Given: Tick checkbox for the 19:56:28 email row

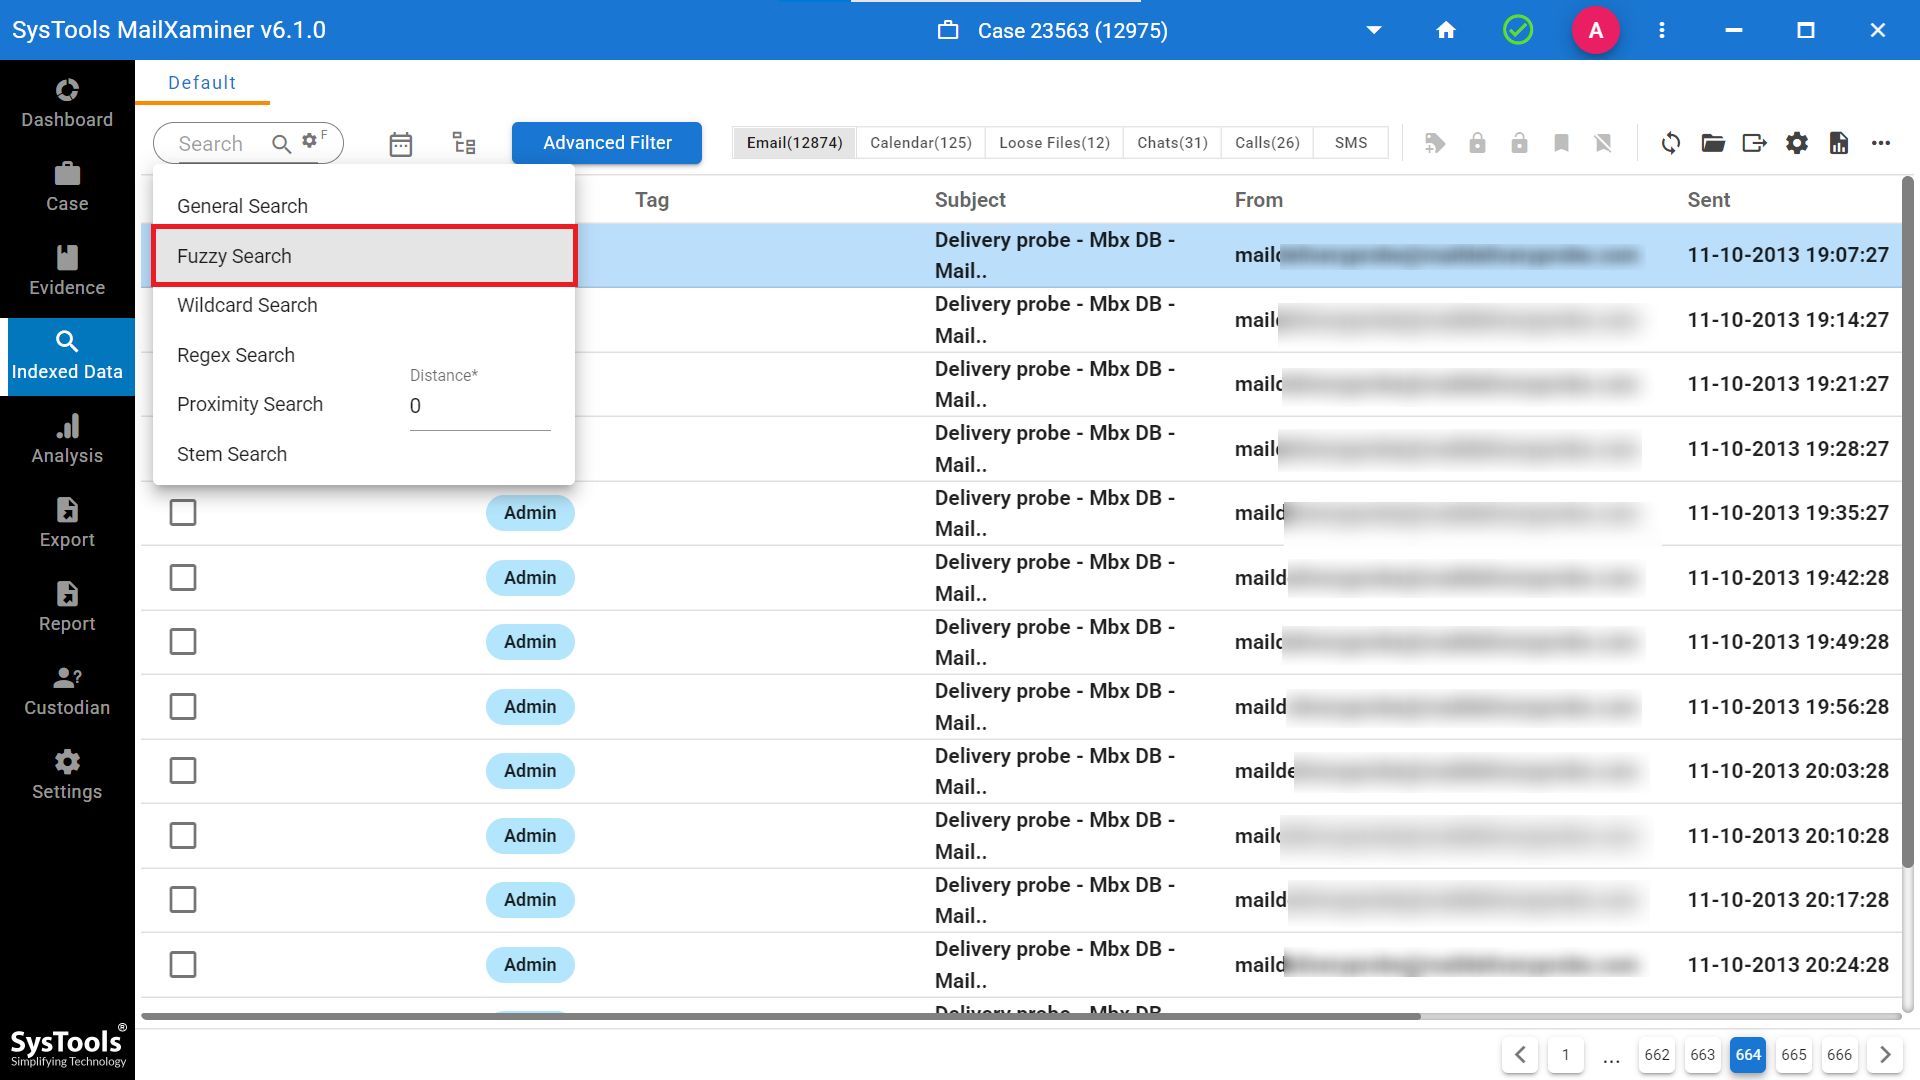Looking at the screenshot, I should (x=183, y=707).
